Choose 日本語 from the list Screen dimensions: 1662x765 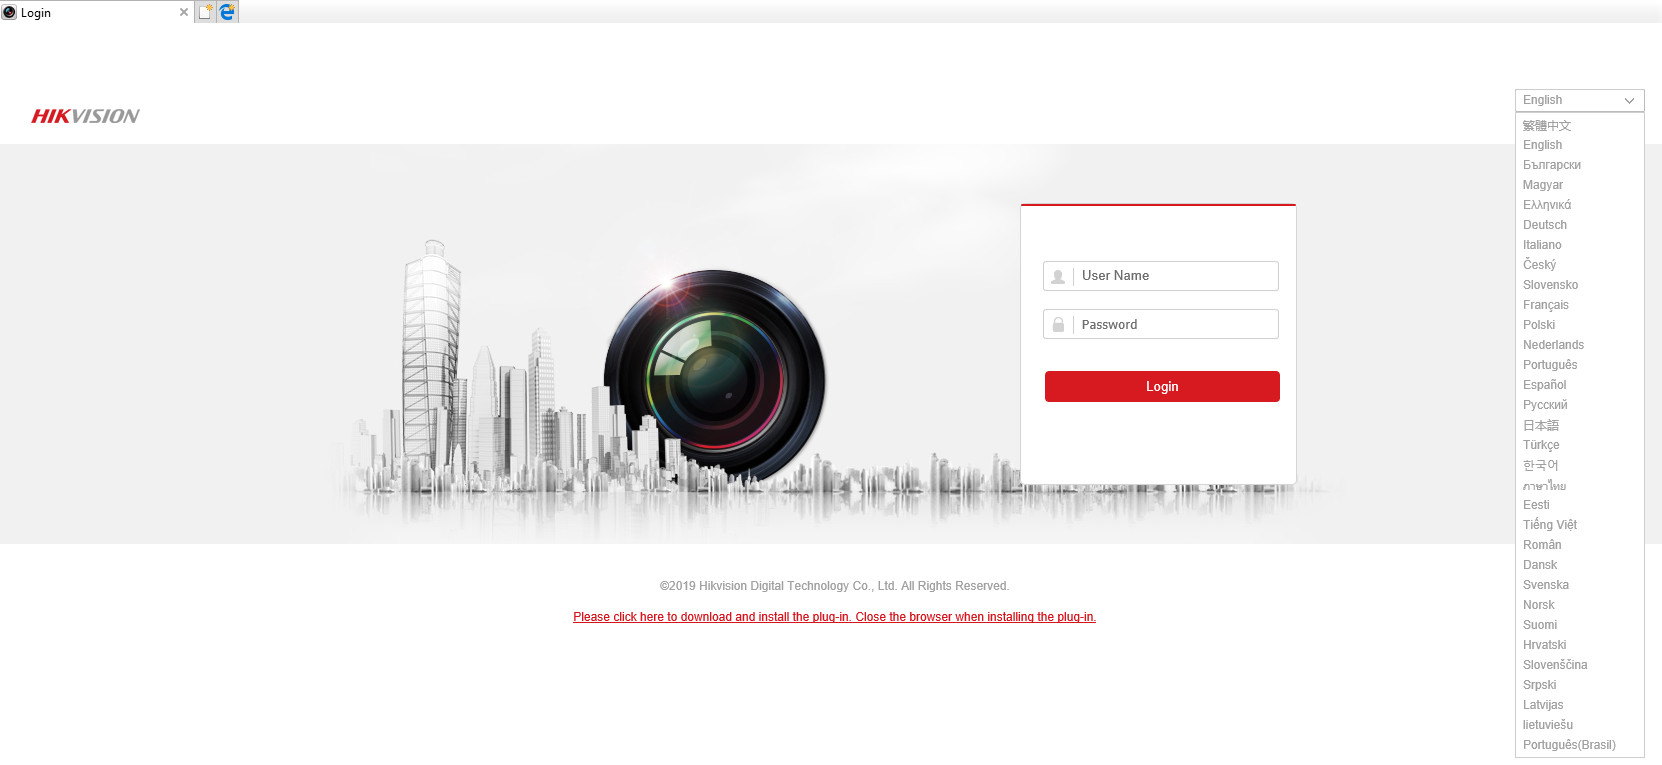tap(1541, 425)
